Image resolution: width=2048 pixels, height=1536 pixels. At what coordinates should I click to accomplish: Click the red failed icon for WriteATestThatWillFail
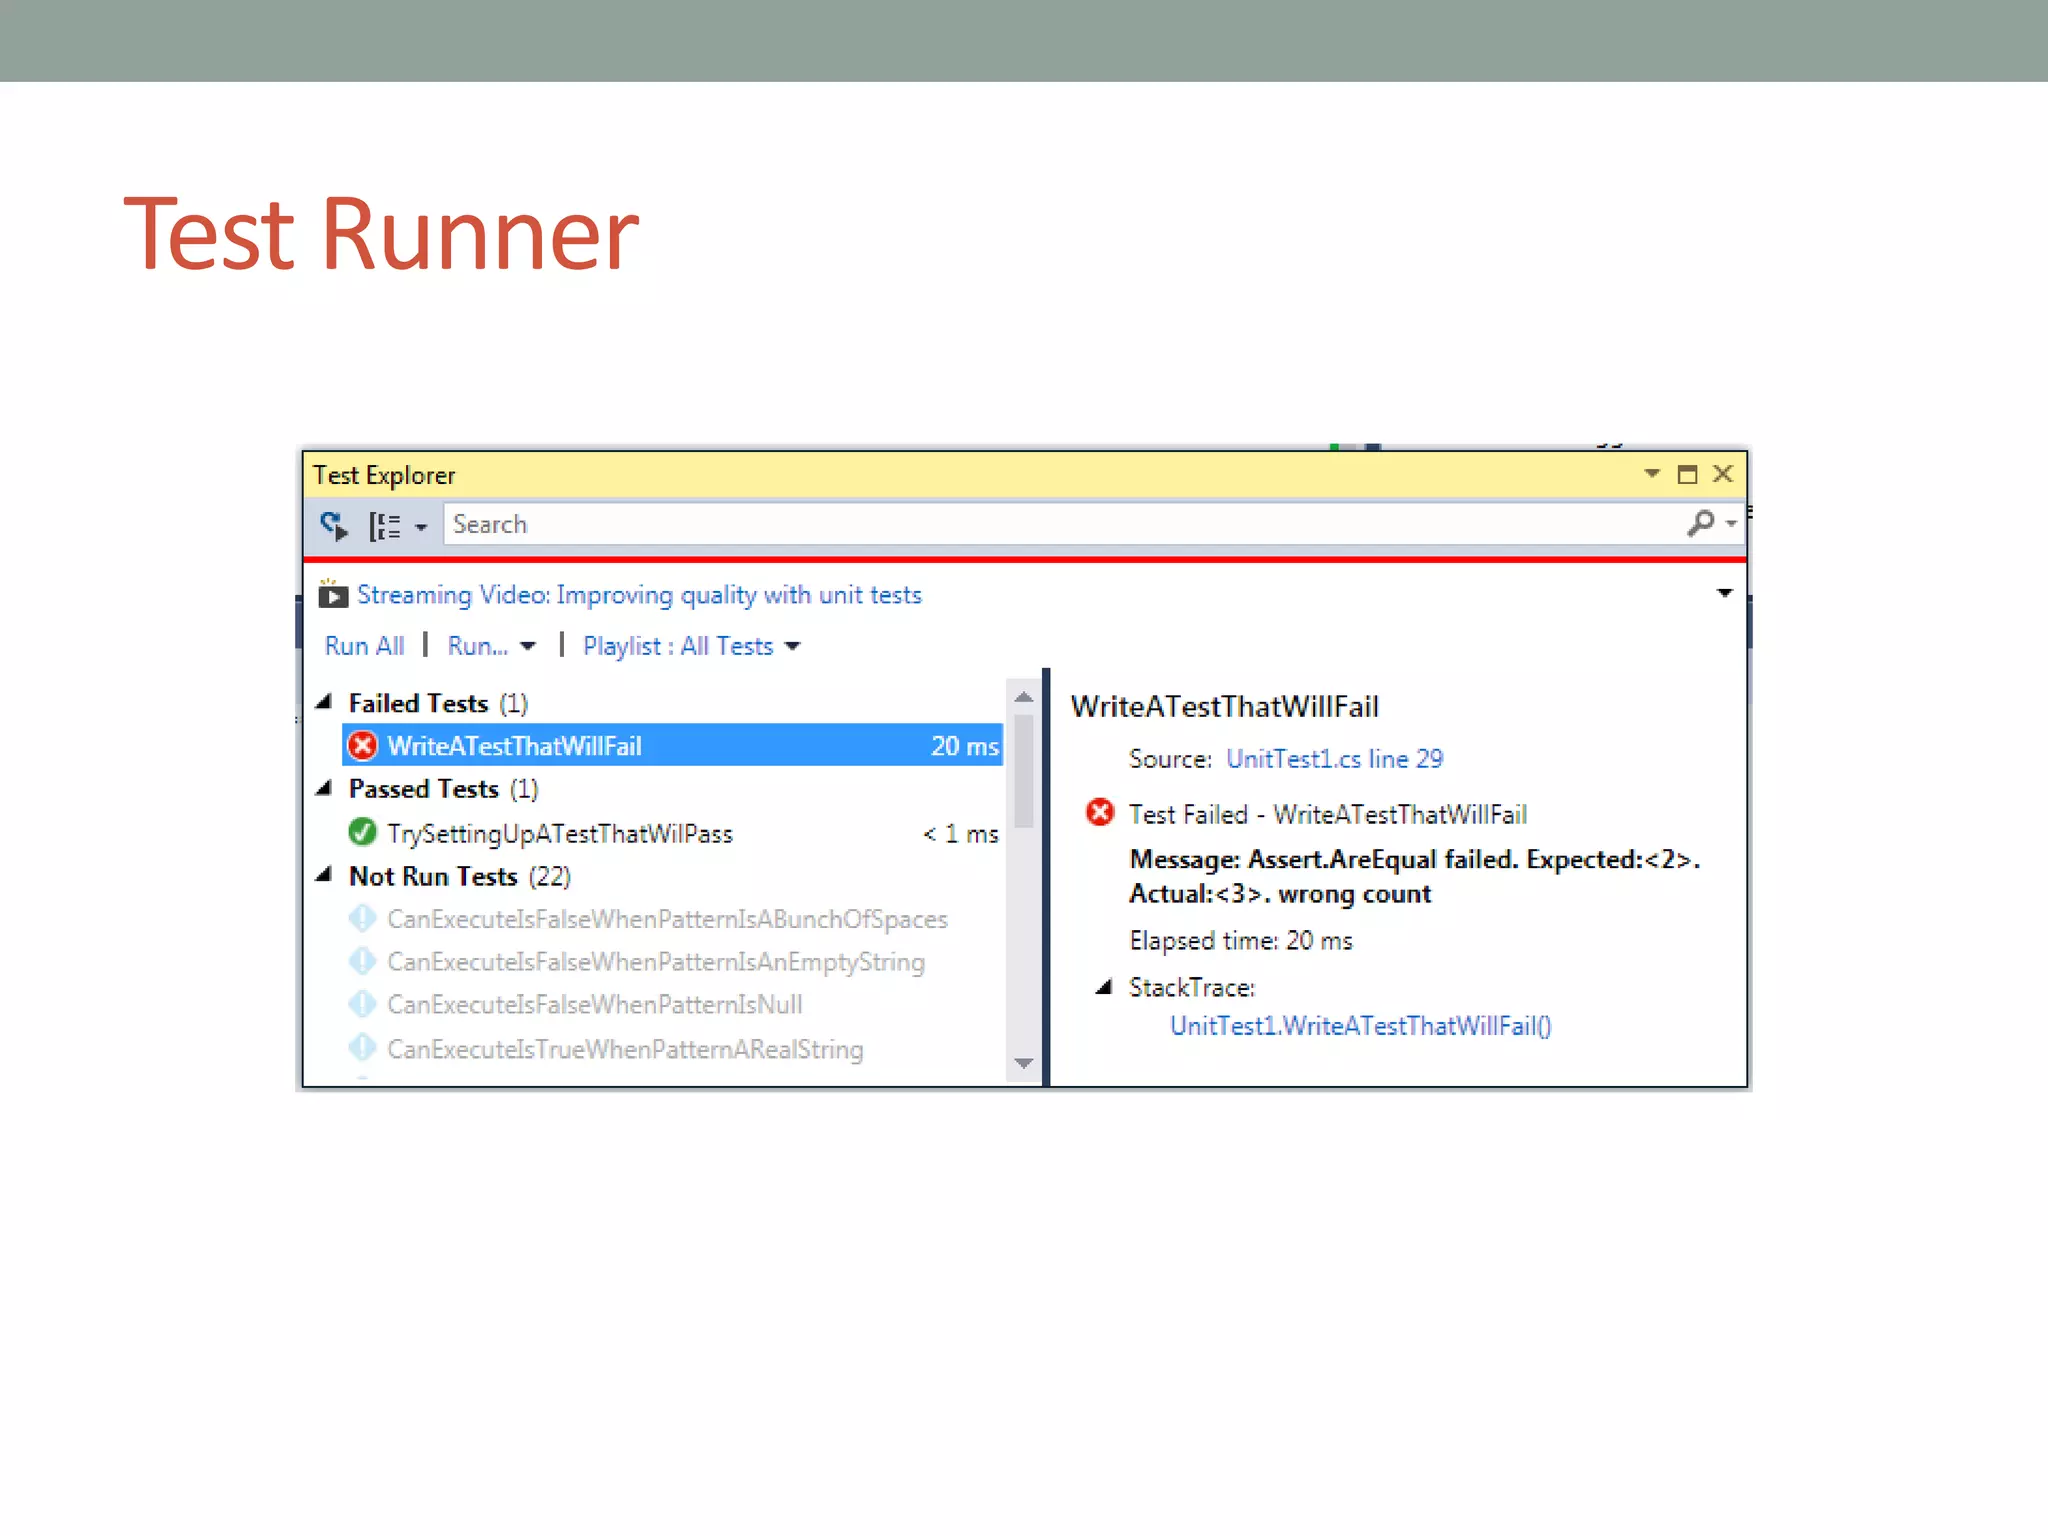(363, 746)
